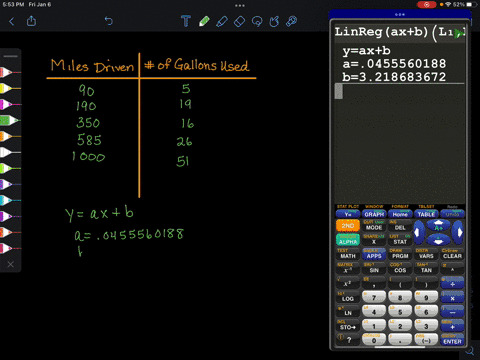Viewport: 480px width, 360px height.
Task: Tap the number 0 key
Action: [374, 340]
